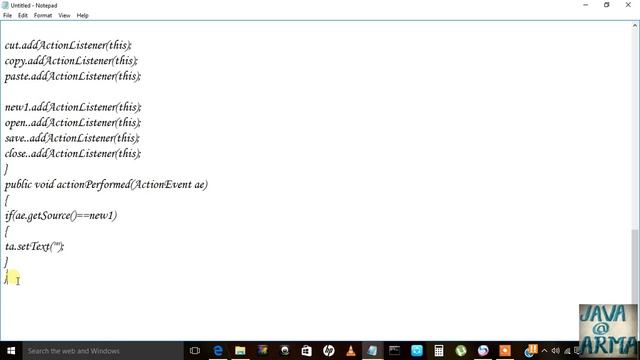Place cursor on "open..addActionListener(this);" line
This screenshot has width=640, height=360.
point(73,122)
